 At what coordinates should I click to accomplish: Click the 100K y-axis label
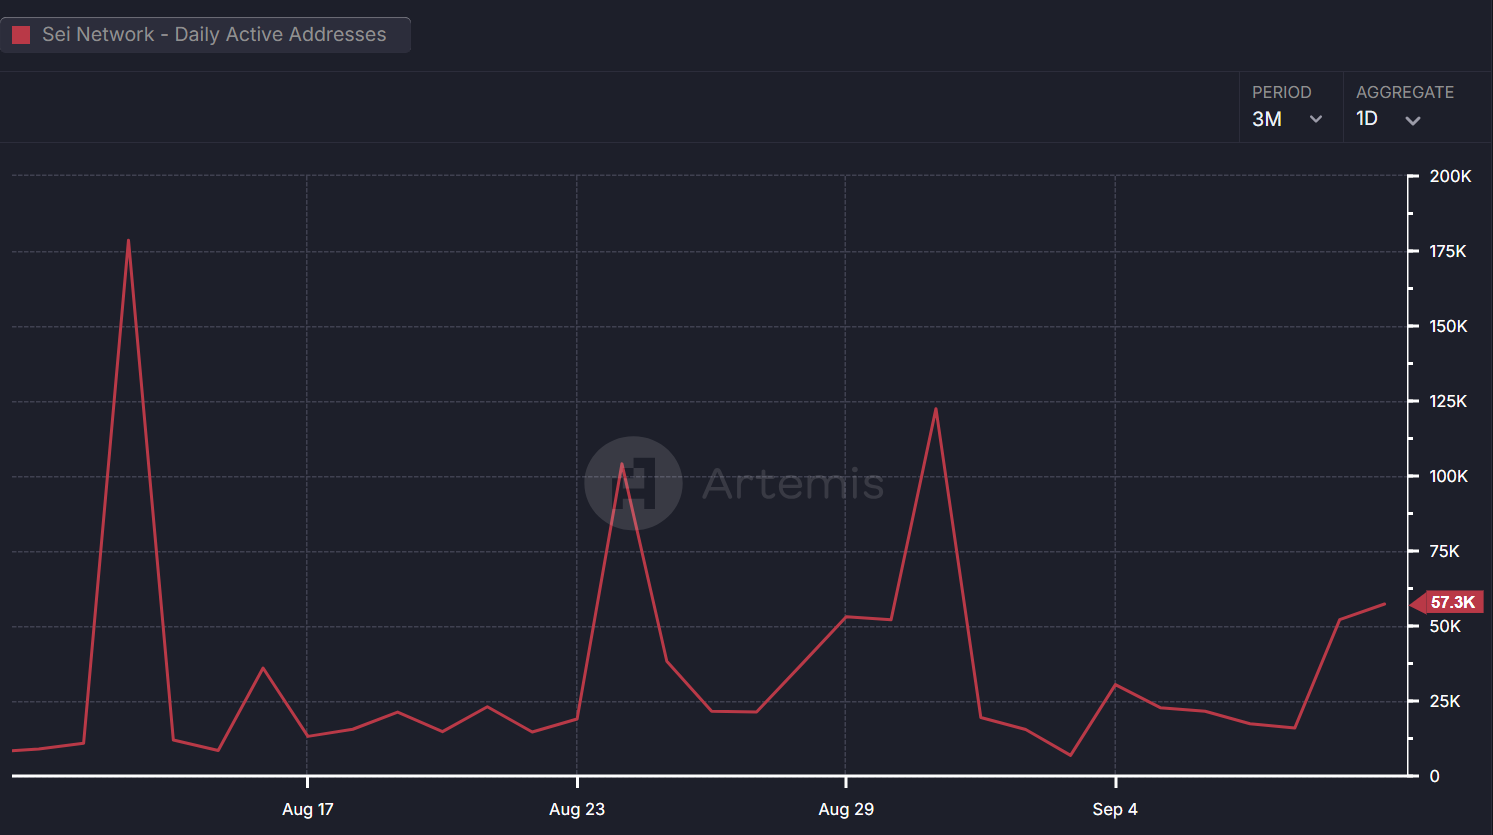coord(1449,476)
